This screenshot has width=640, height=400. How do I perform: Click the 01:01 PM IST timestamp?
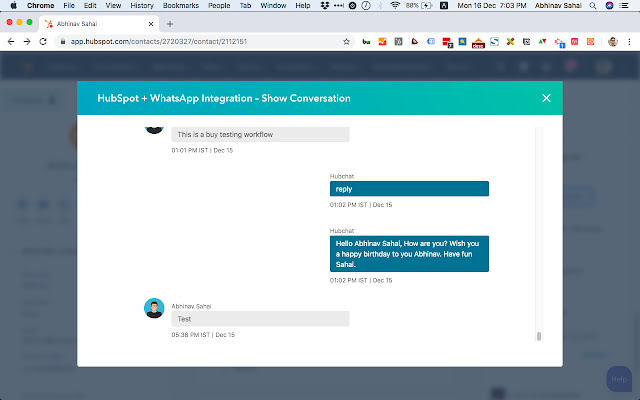pos(202,150)
